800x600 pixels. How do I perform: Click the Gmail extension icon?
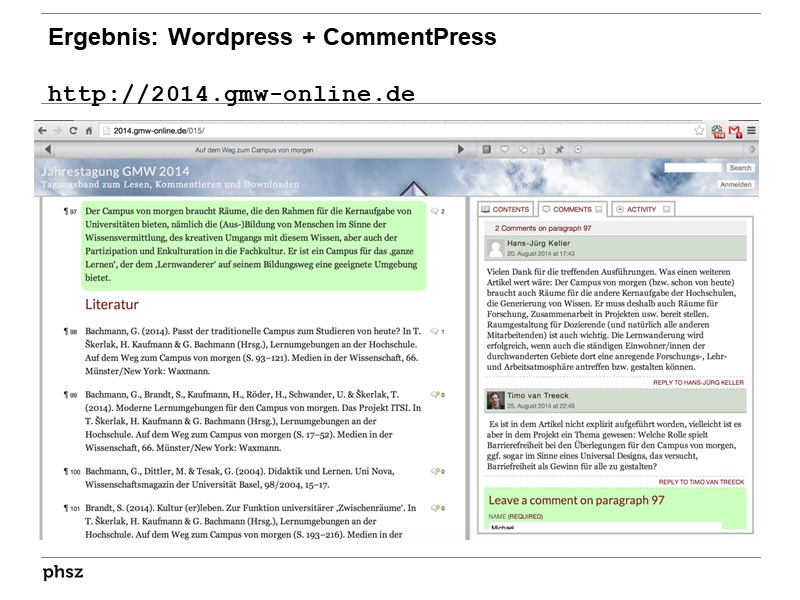coord(735,130)
